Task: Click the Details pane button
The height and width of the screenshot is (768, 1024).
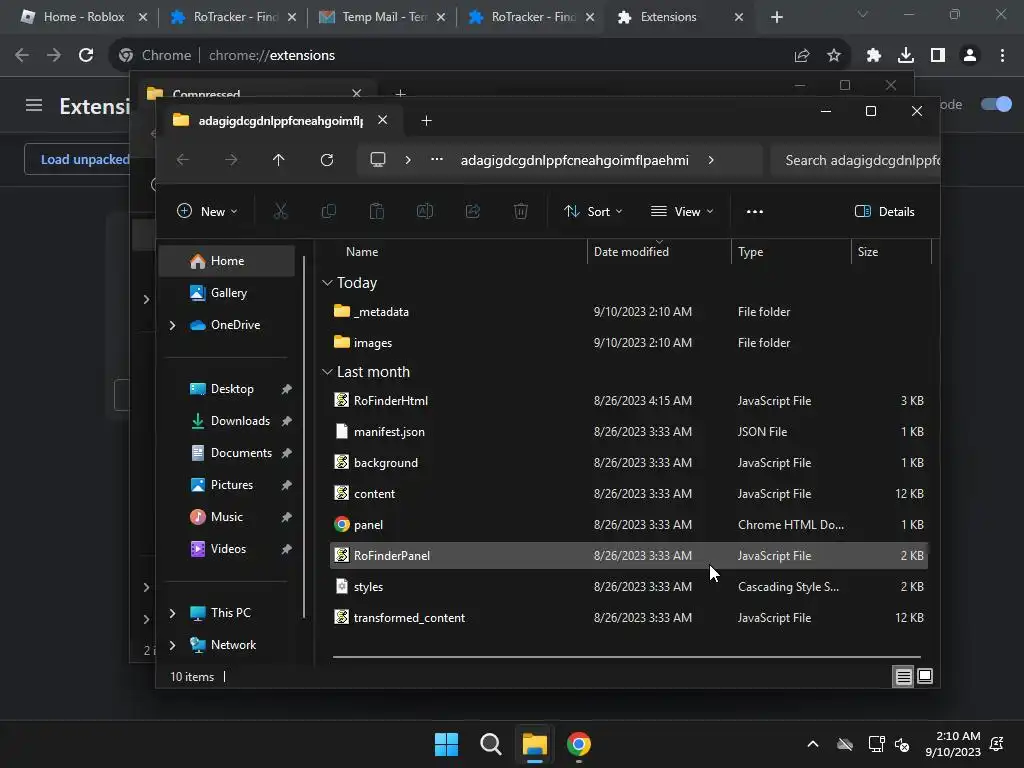Action: point(884,212)
